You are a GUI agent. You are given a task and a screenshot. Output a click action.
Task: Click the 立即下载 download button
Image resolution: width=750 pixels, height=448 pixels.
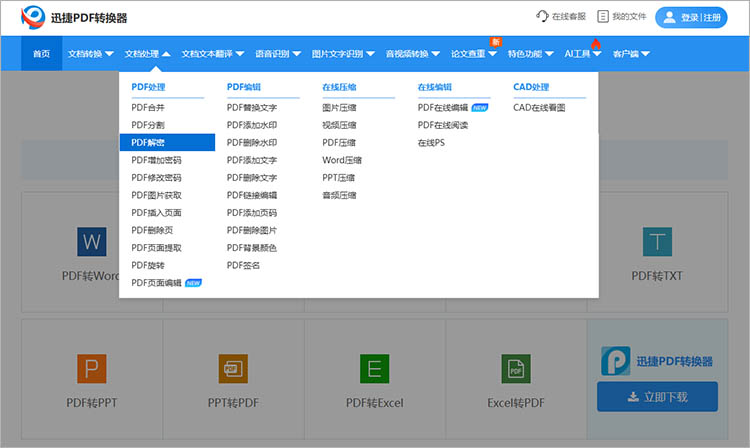coord(657,396)
